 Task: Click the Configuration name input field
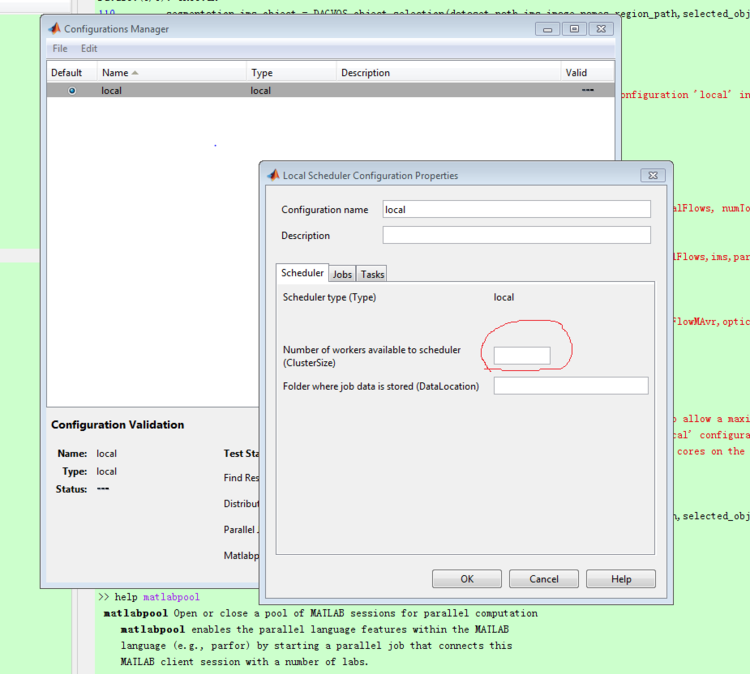click(517, 210)
